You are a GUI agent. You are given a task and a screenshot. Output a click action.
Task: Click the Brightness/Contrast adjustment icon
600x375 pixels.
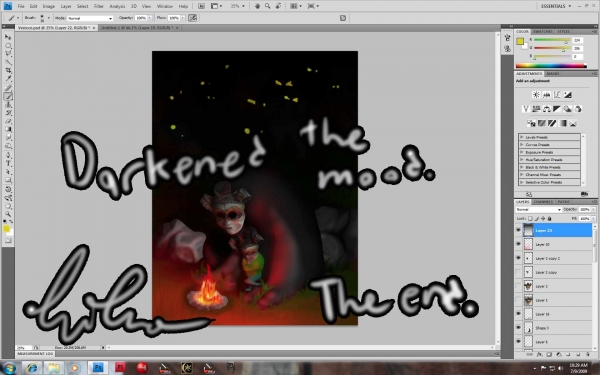coord(536,95)
